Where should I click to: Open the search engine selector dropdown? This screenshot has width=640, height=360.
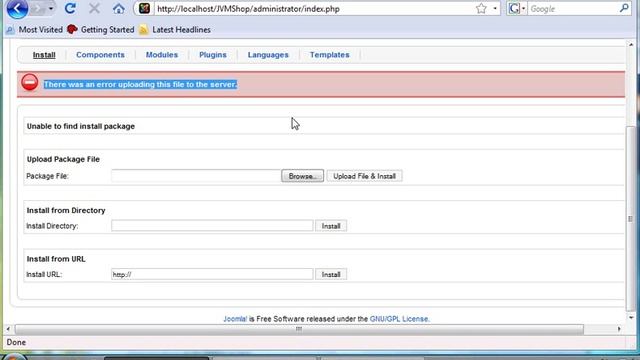517,9
